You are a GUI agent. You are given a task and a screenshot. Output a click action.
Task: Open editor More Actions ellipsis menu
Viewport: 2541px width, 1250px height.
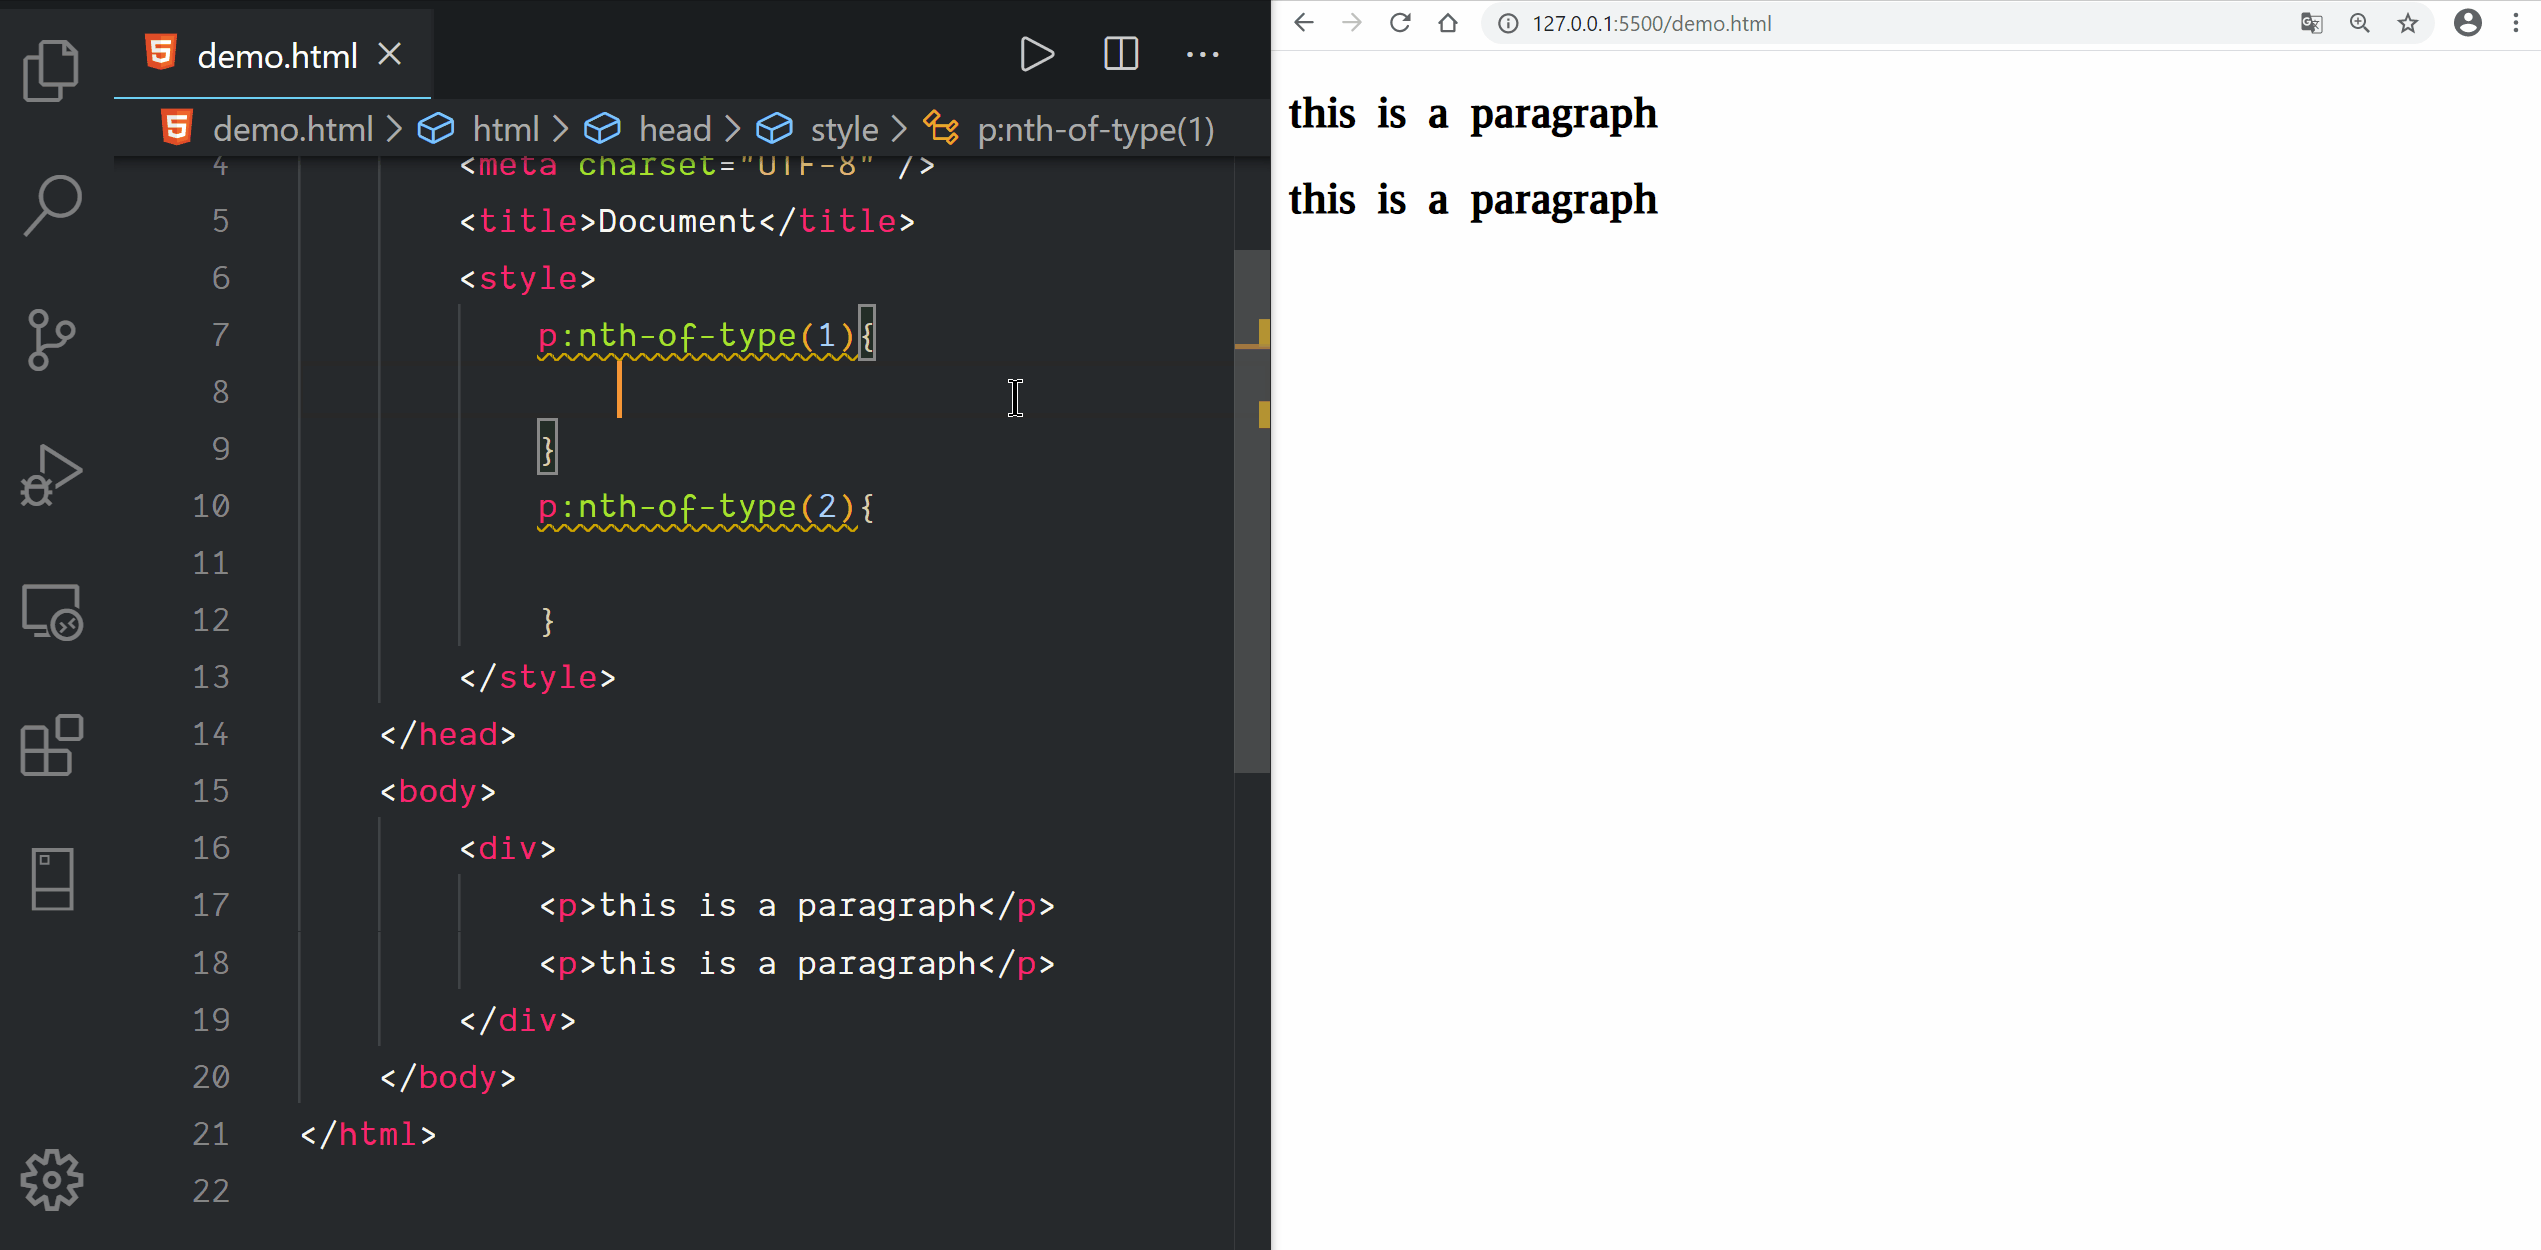[1202, 54]
